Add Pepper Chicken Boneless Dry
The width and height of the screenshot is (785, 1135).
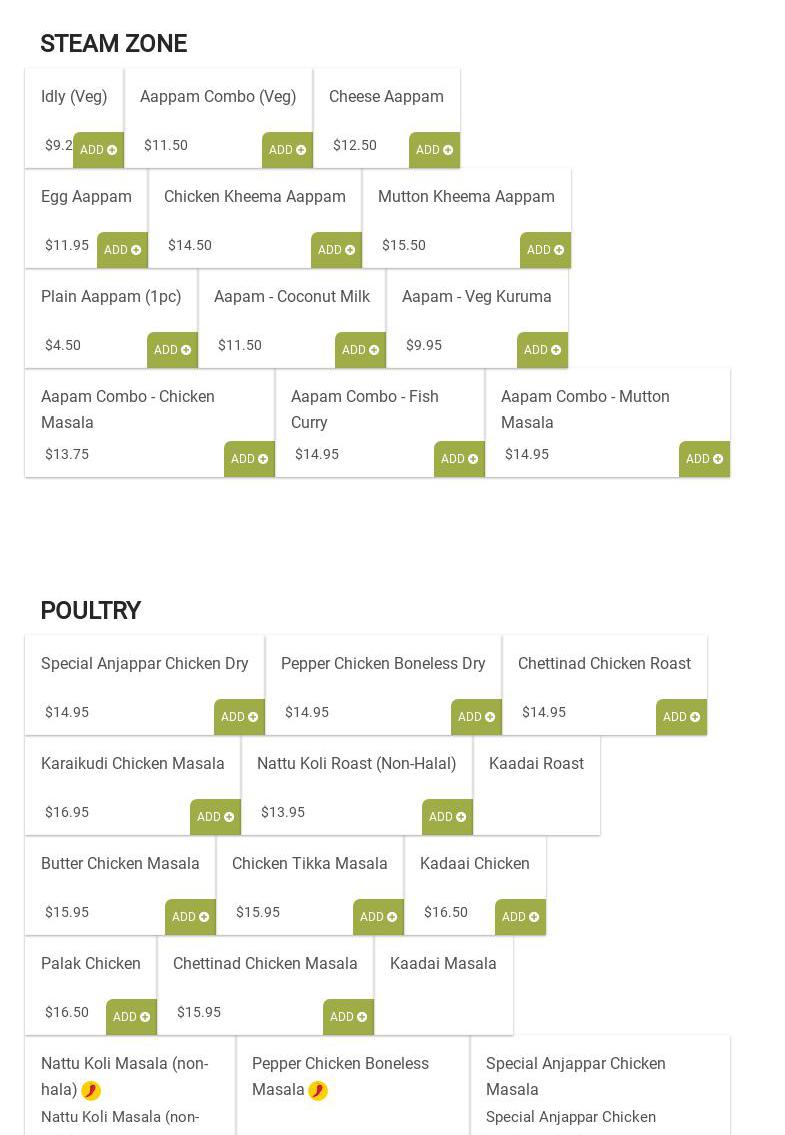476,717
